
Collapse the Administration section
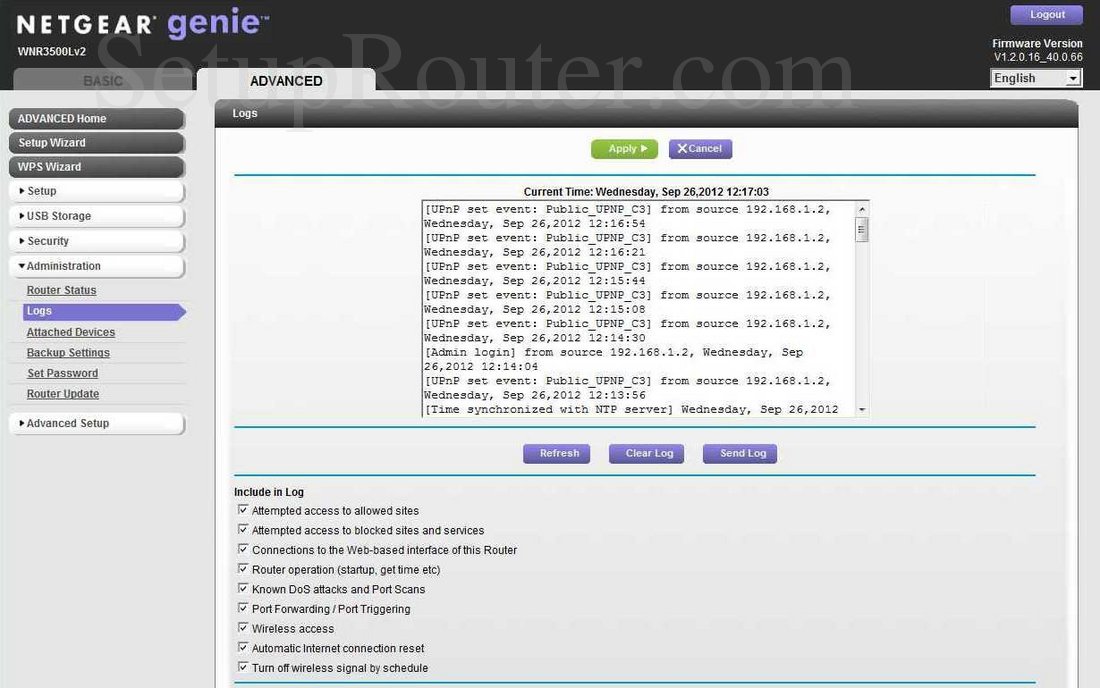(x=96, y=265)
